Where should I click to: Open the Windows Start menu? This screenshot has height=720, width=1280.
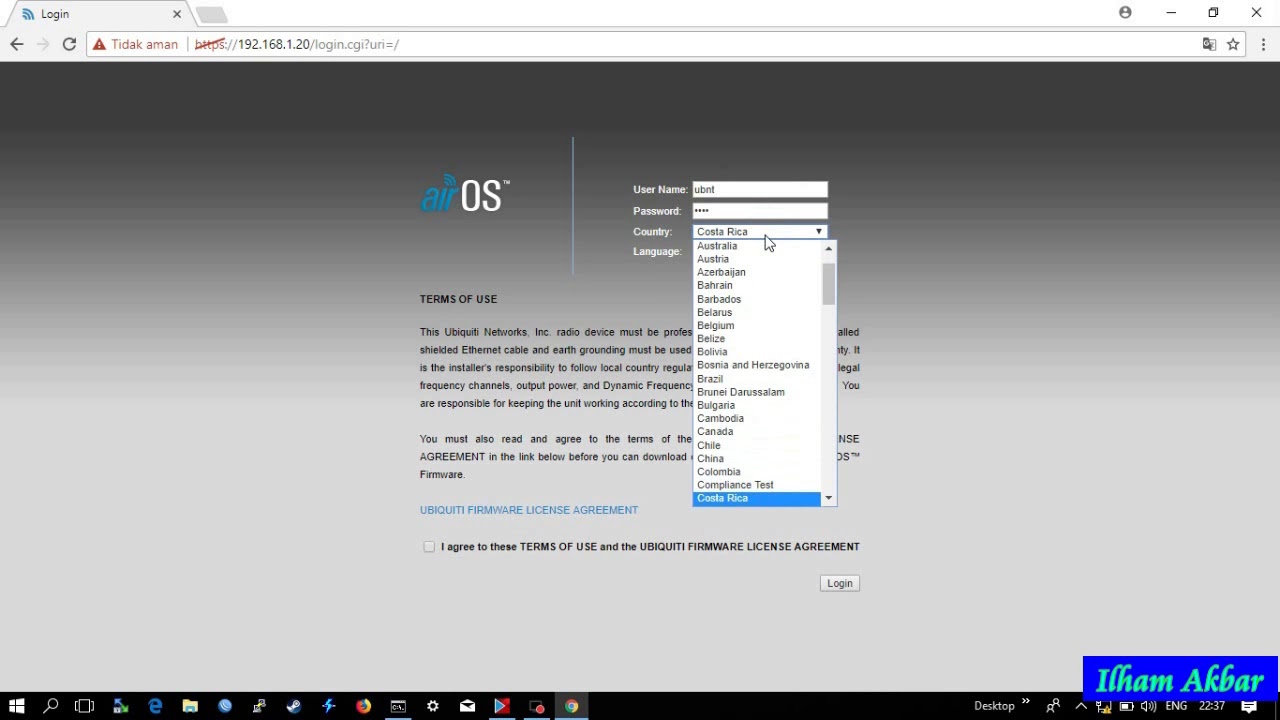(x=17, y=706)
